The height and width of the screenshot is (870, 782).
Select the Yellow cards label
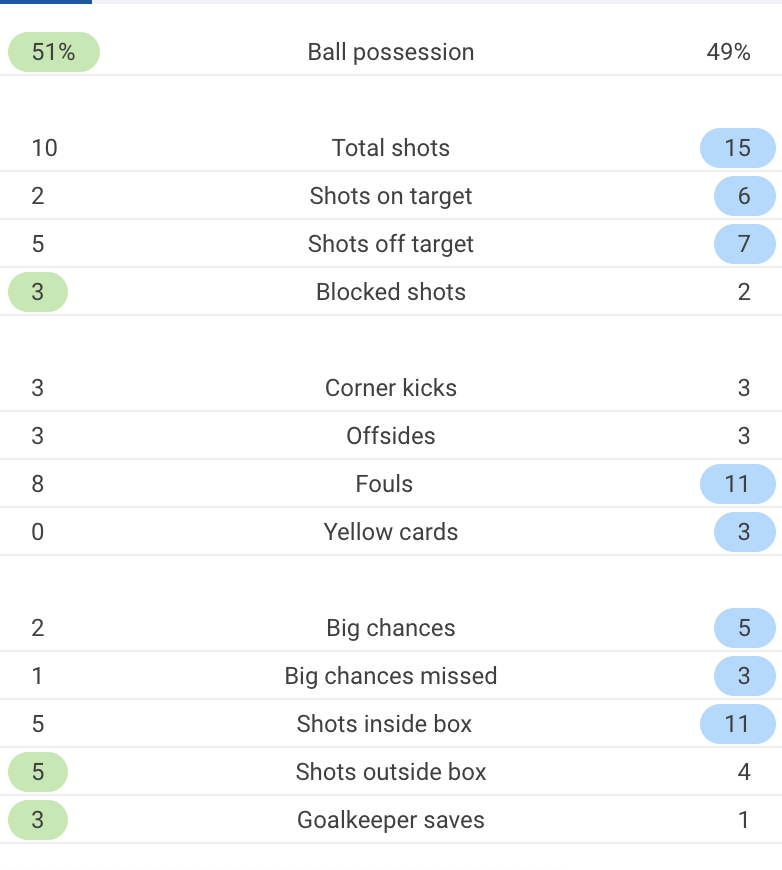[391, 532]
